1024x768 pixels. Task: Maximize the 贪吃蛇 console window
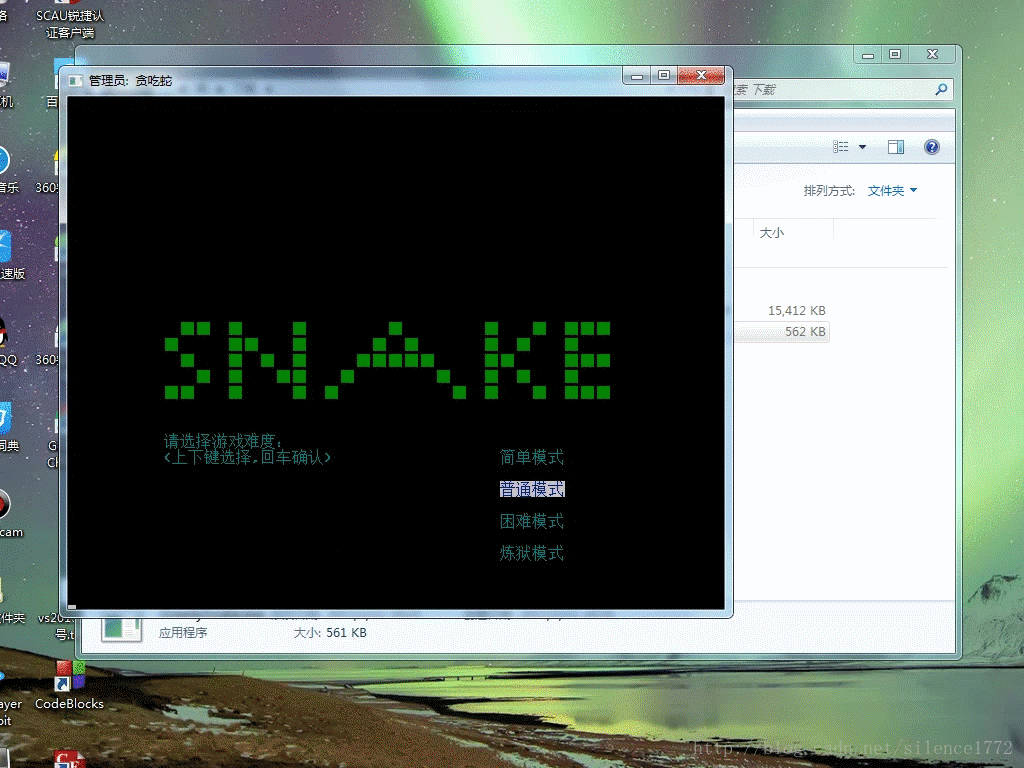663,76
